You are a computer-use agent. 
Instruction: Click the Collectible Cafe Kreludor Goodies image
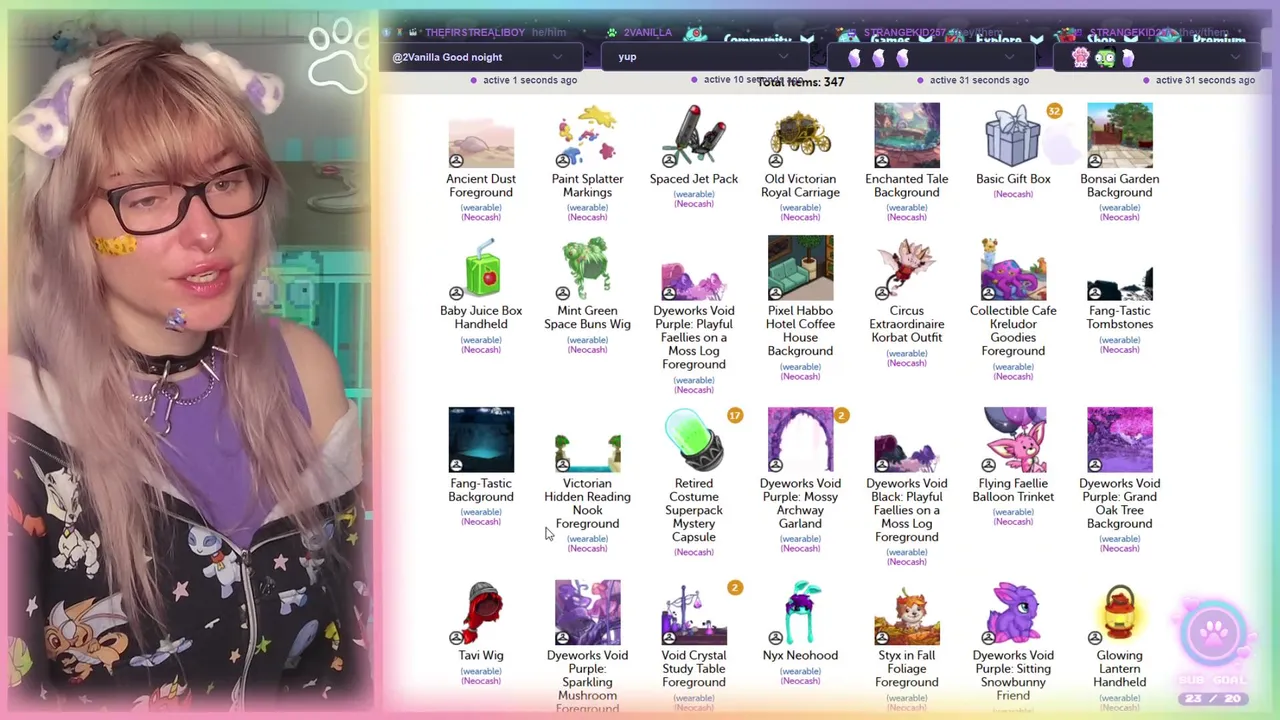(1013, 267)
